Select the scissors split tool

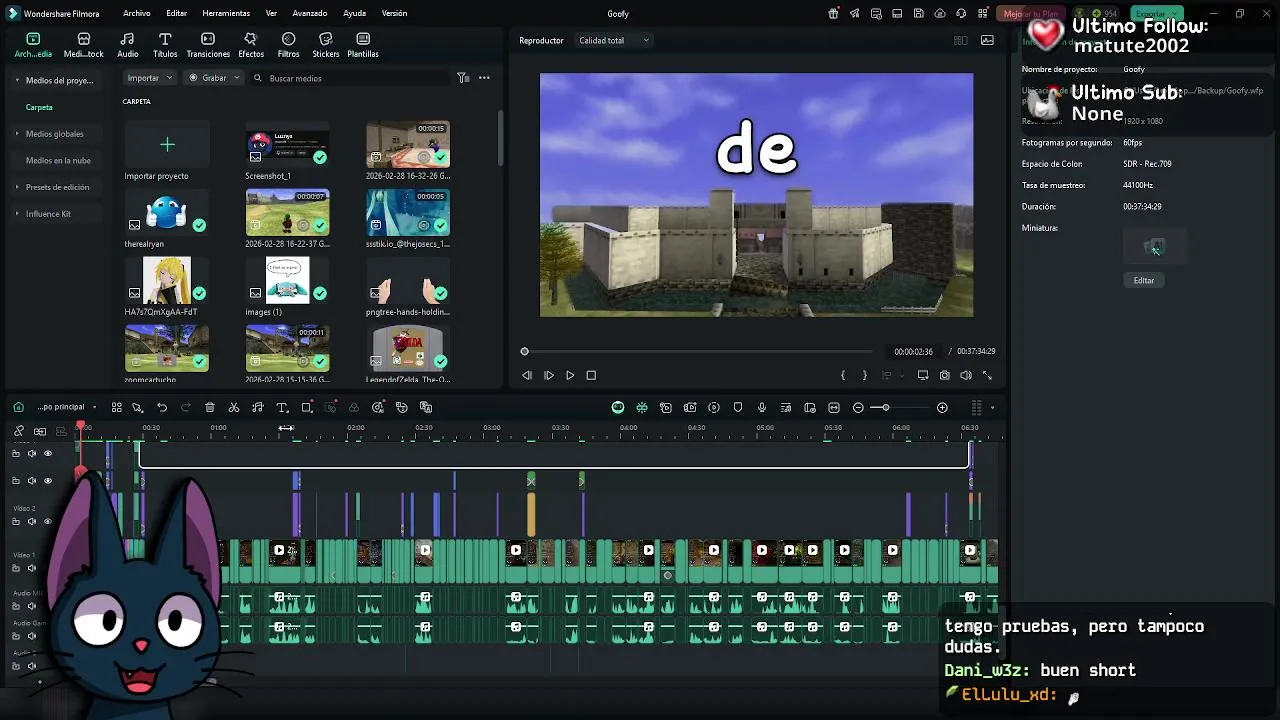pos(234,407)
